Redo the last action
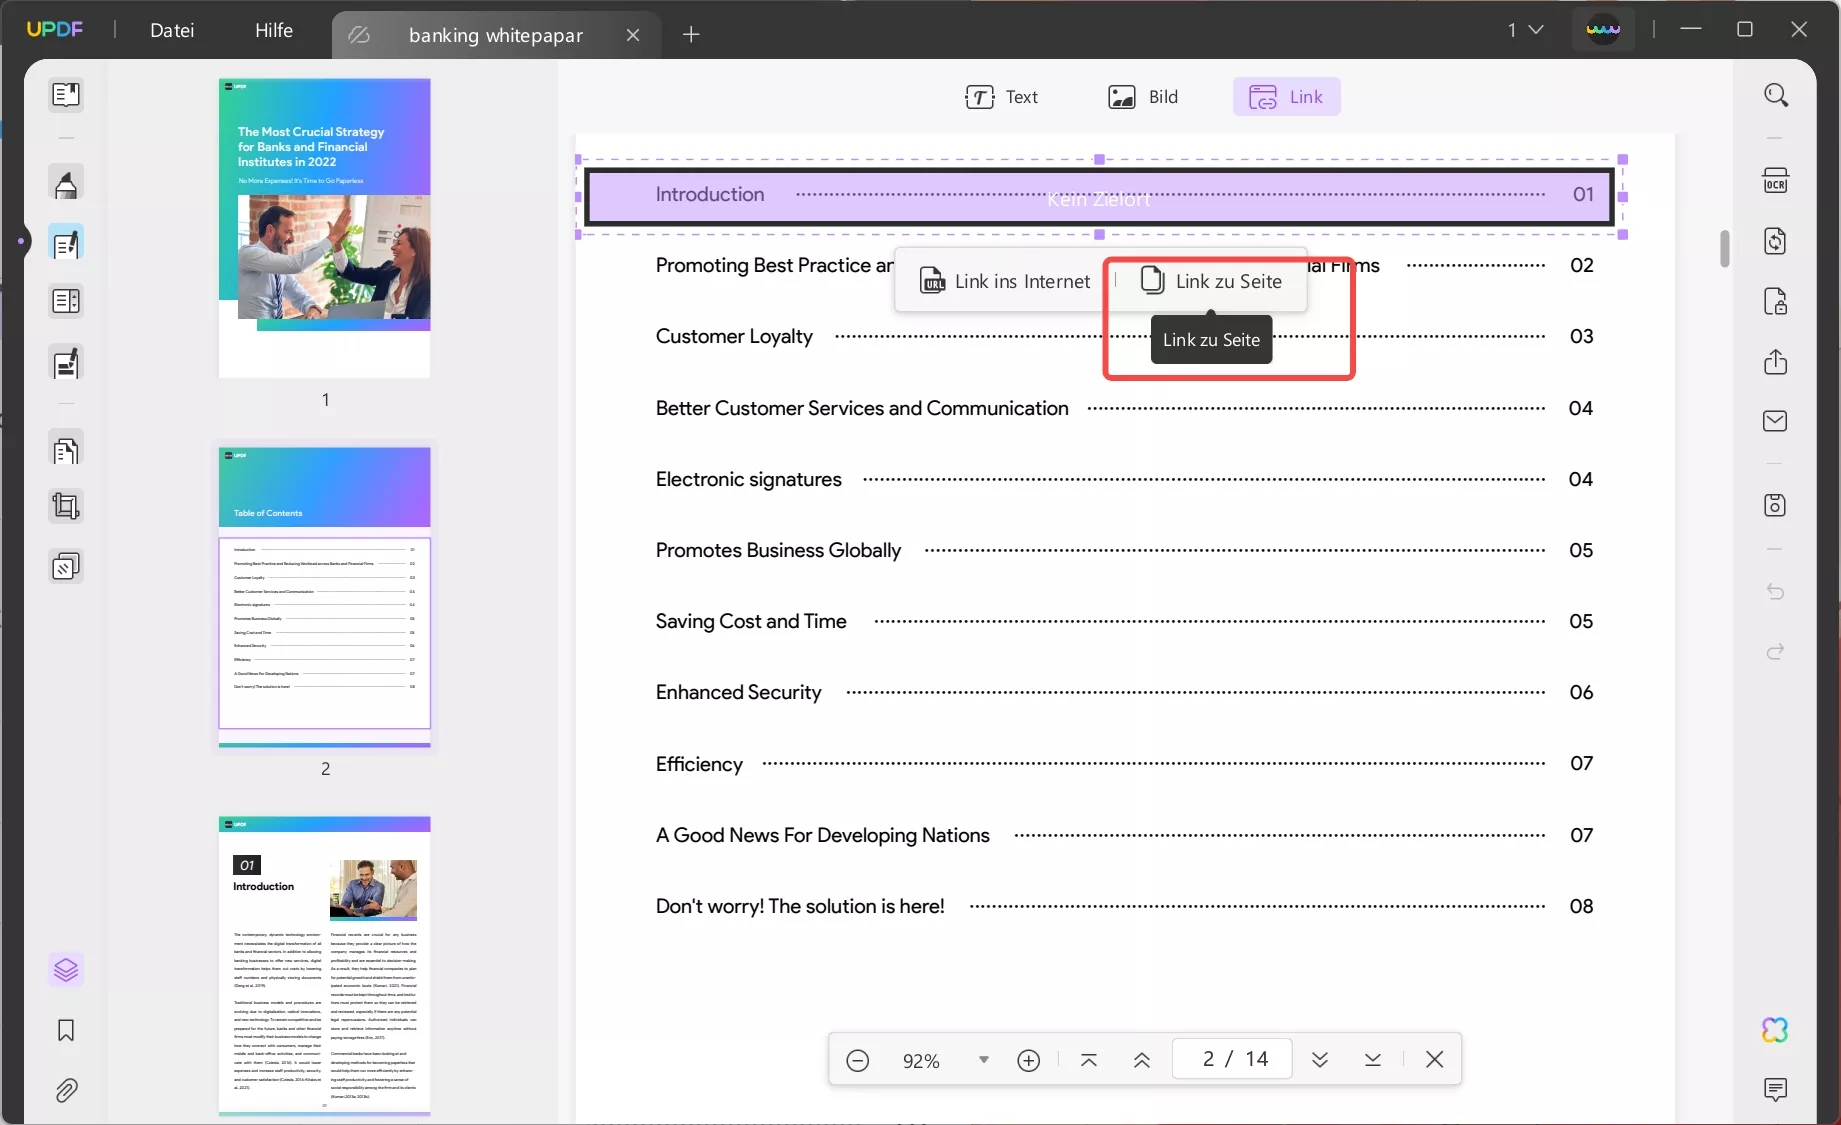 pyautogui.click(x=1776, y=652)
